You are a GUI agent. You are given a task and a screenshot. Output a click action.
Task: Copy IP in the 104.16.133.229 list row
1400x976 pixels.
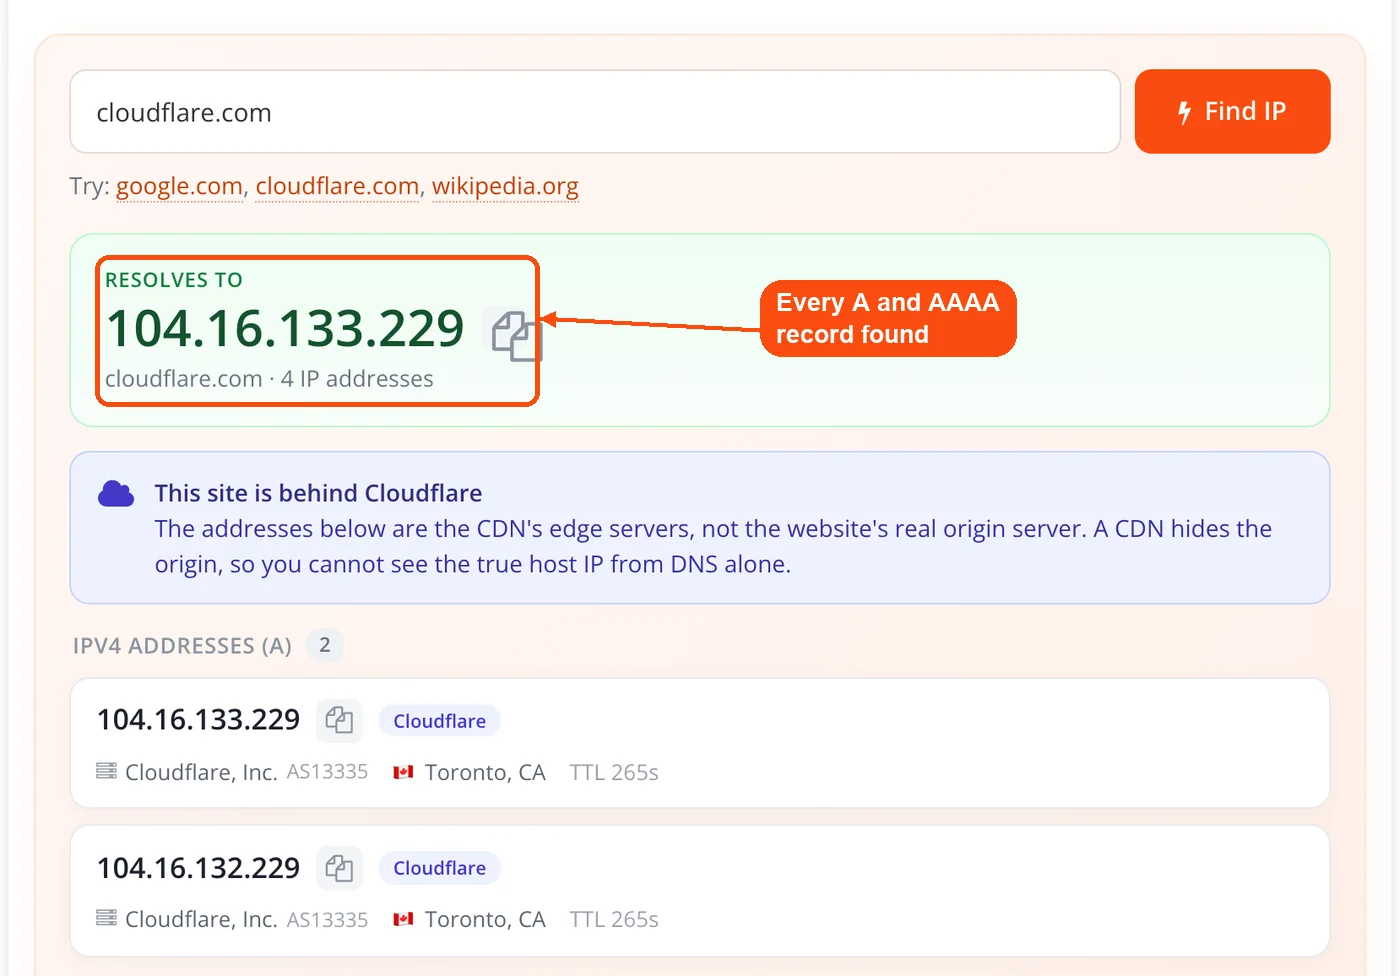tap(339, 720)
